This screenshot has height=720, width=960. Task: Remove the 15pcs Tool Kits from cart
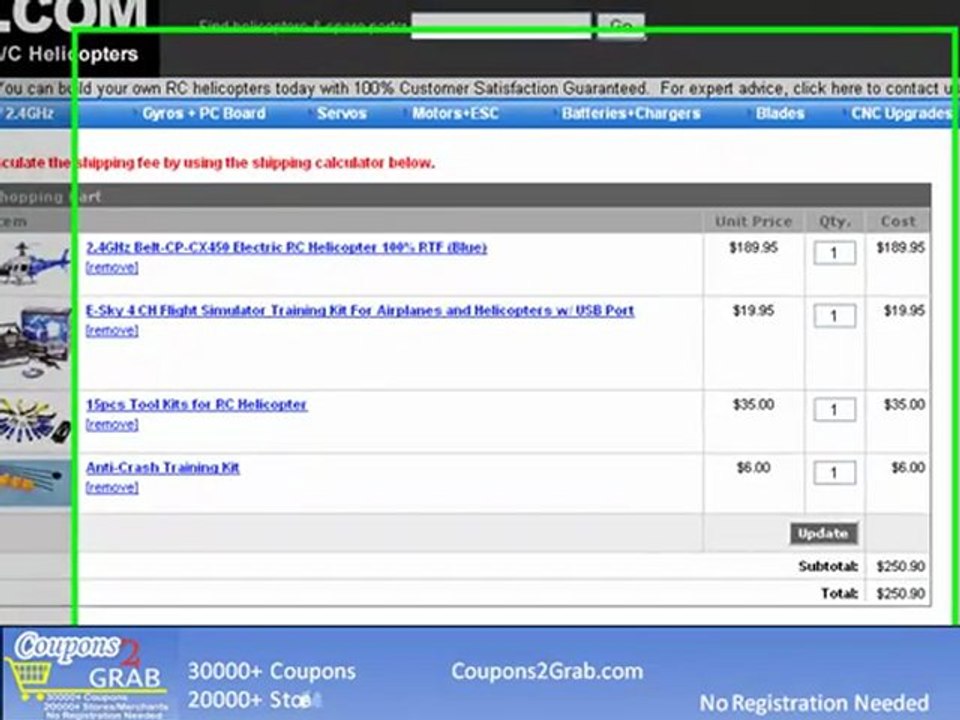pyautogui.click(x=112, y=424)
